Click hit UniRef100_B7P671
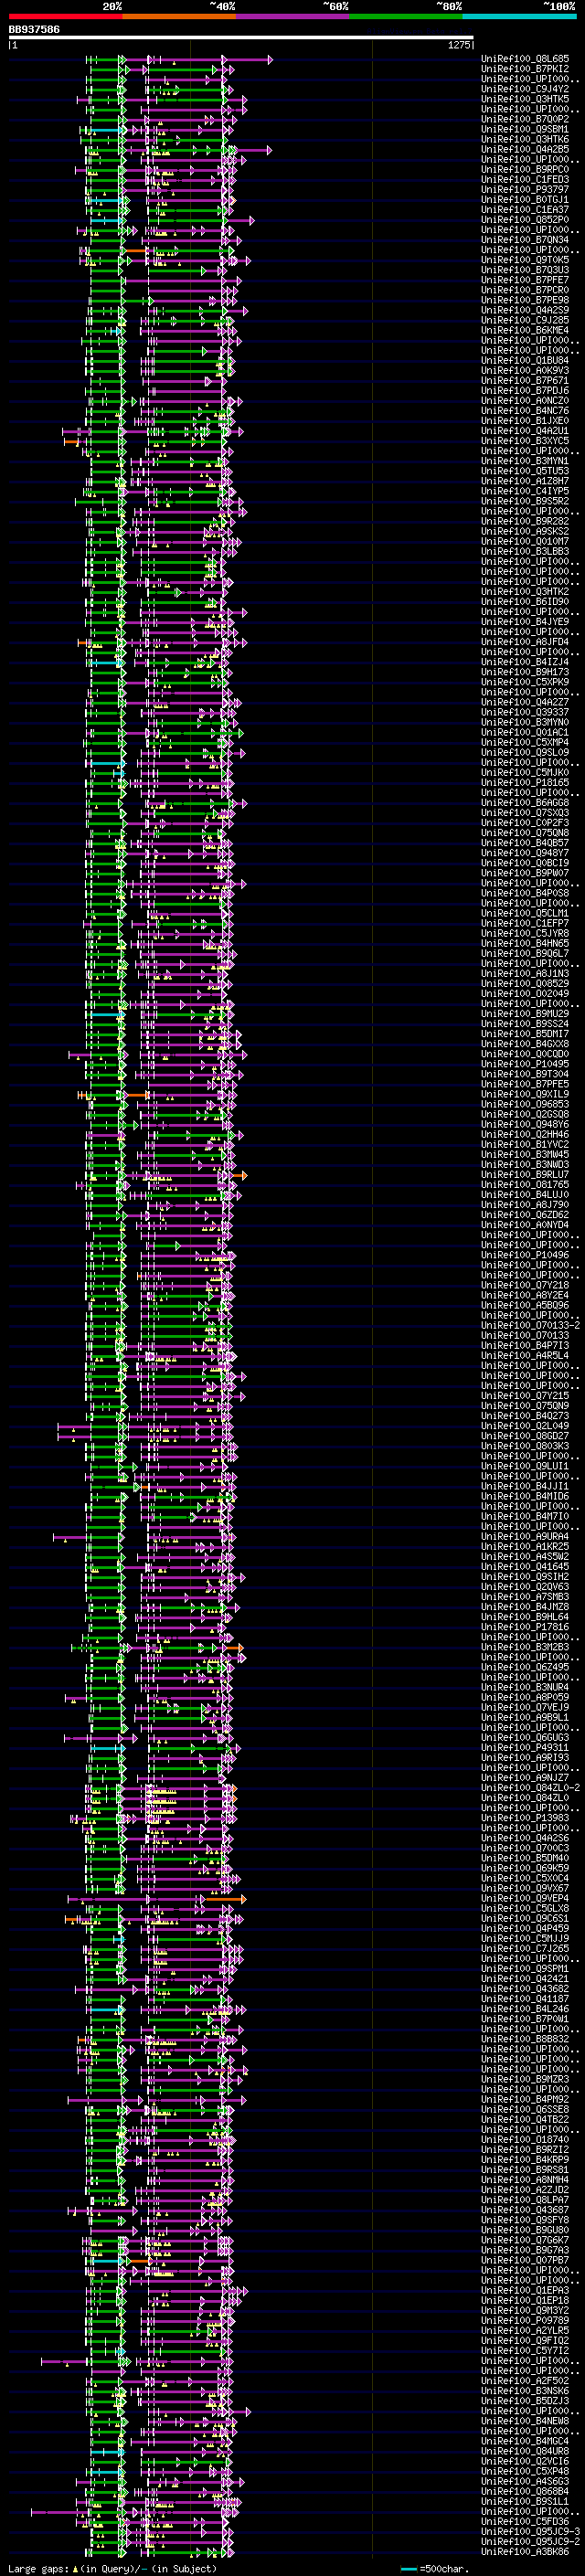 [x=525, y=380]
